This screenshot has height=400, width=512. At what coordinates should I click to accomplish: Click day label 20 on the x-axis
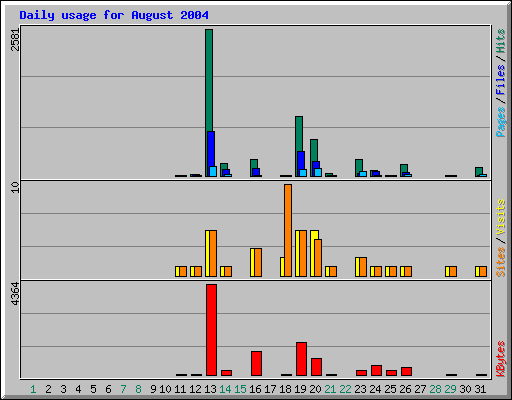[315, 389]
